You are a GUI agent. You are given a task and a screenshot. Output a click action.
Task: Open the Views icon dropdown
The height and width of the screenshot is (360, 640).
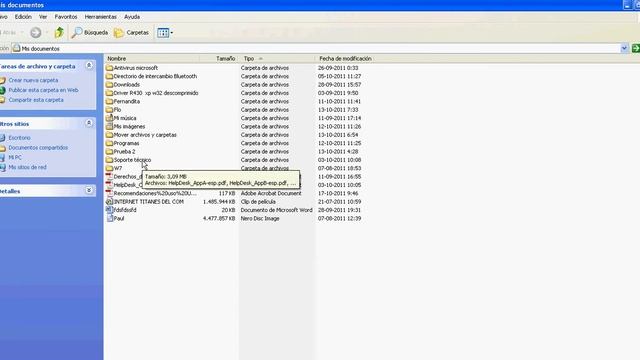click(x=165, y=33)
